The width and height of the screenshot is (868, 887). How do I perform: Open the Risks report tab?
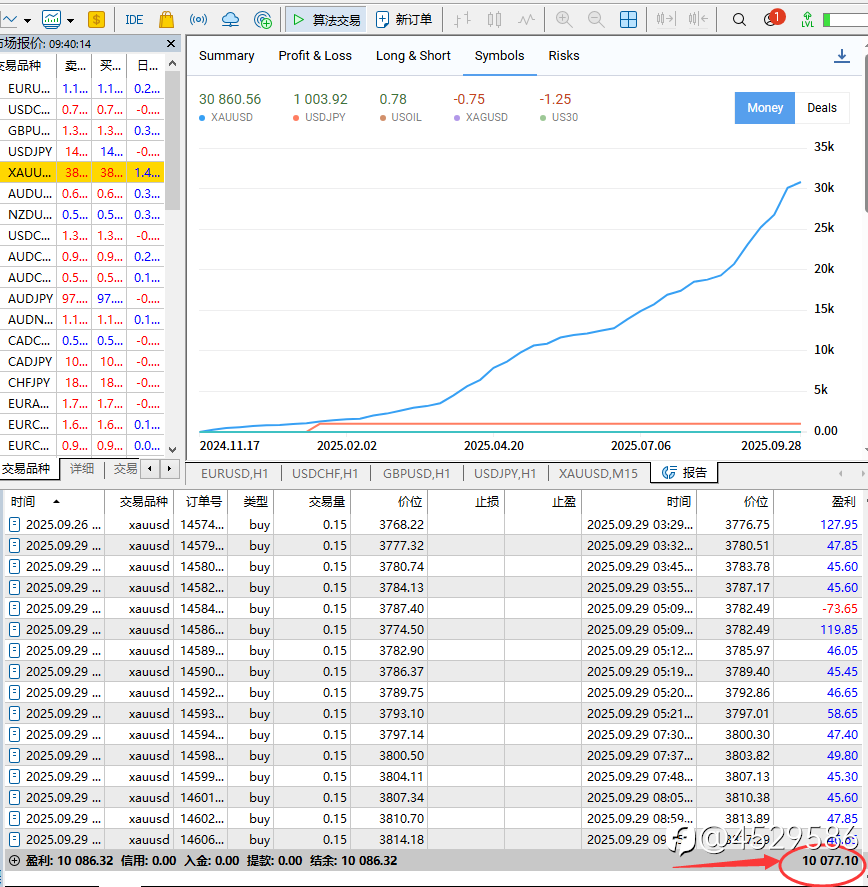click(564, 55)
